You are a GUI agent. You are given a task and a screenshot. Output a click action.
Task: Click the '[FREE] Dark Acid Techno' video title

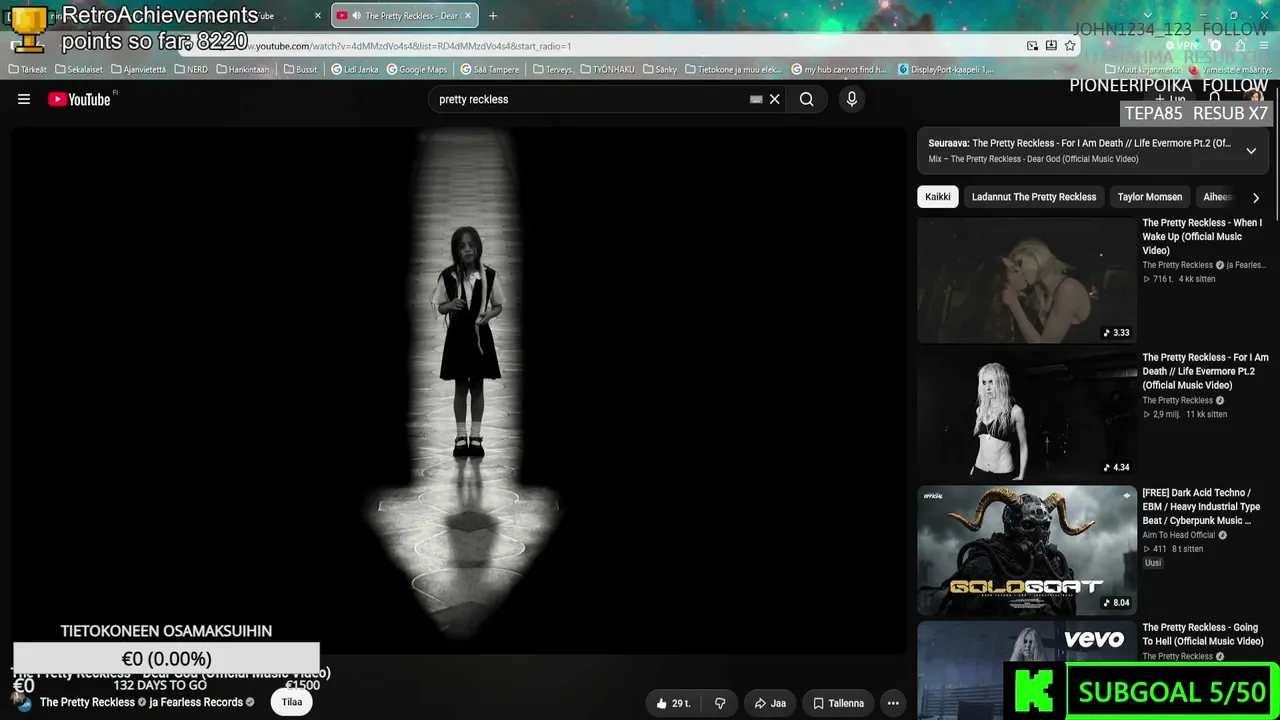click(1201, 507)
